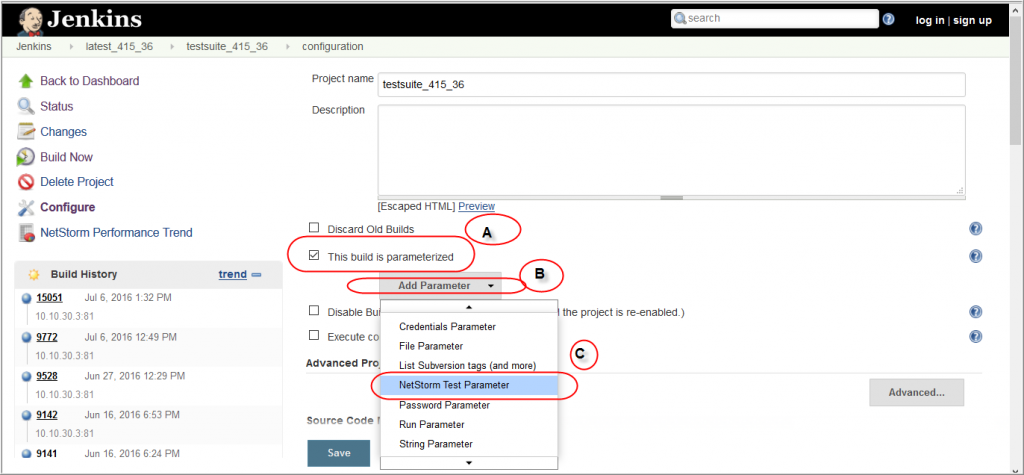This screenshot has height=475, width=1024.
Task: Open NetStorm Performance Trend link
Action: pyautogui.click(x=116, y=233)
